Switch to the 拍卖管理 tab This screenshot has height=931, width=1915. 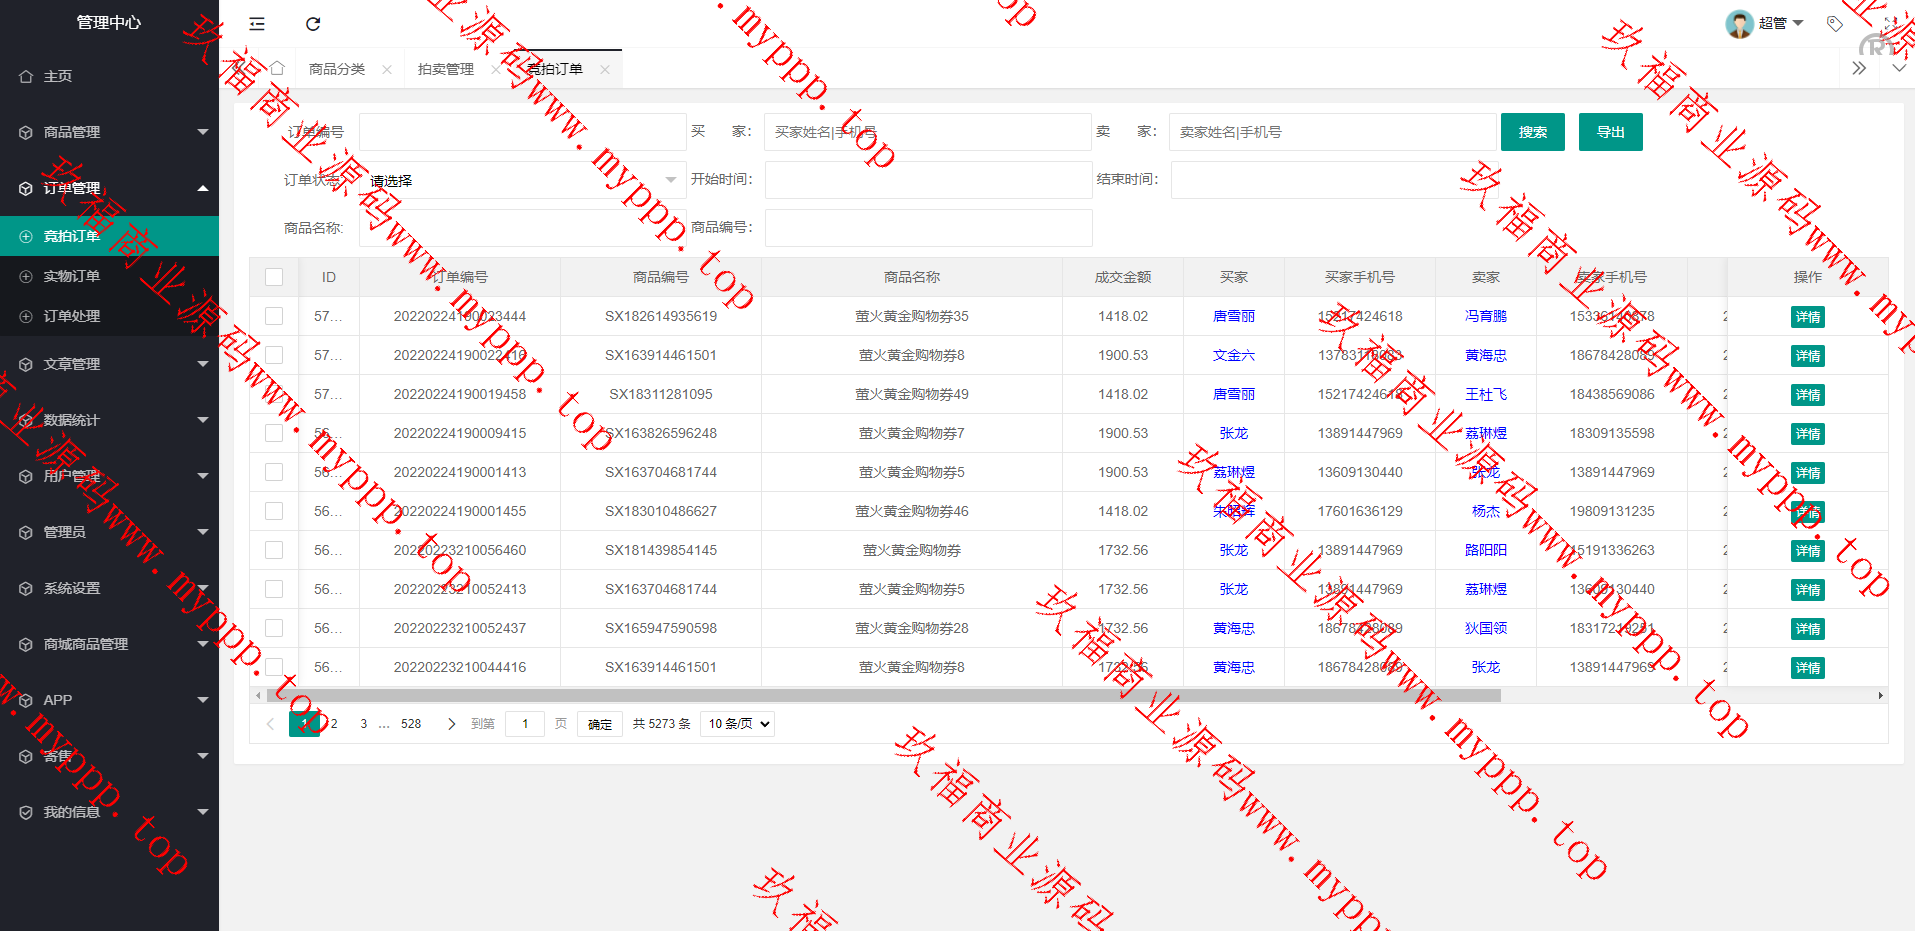(x=446, y=69)
